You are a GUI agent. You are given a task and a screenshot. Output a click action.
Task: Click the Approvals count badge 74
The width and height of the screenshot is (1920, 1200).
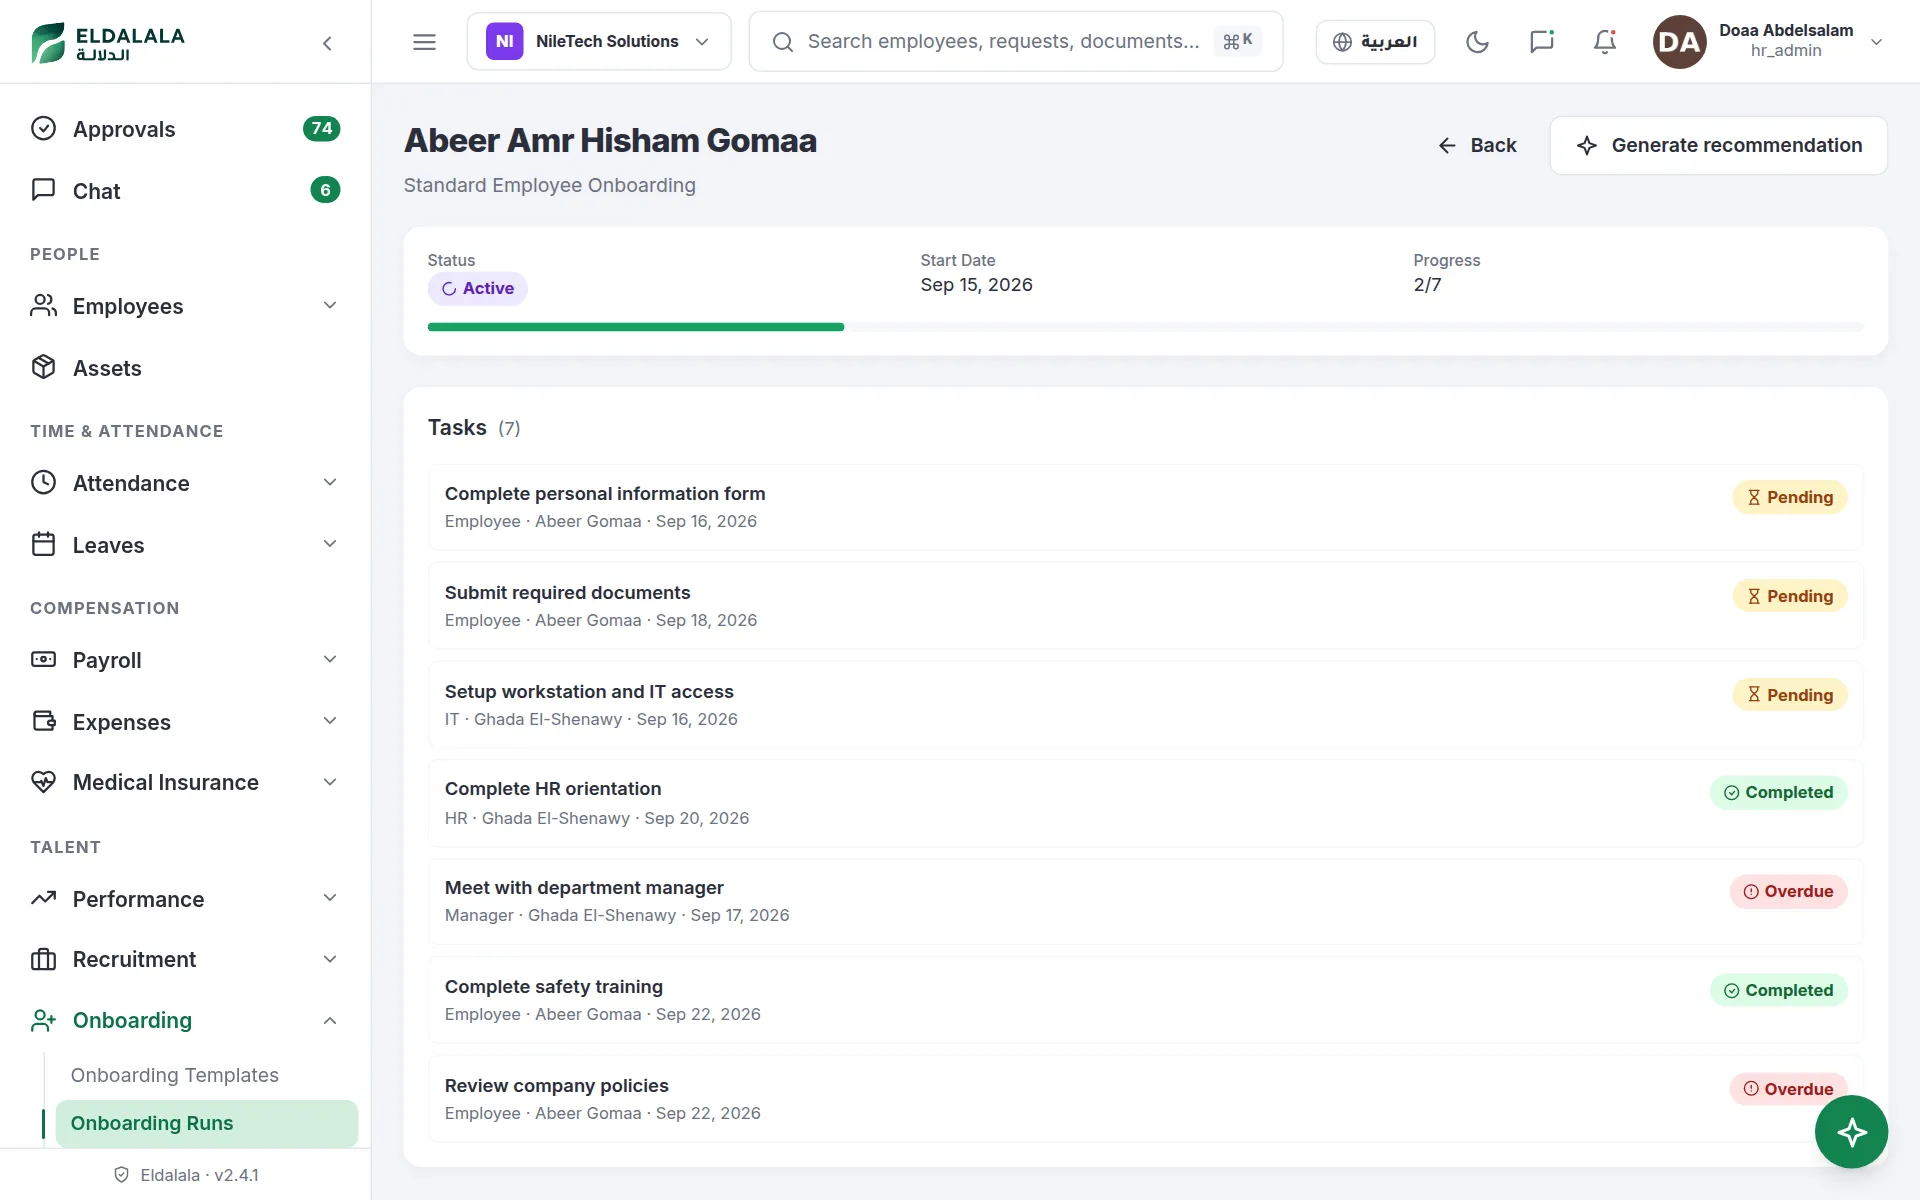tap(321, 128)
